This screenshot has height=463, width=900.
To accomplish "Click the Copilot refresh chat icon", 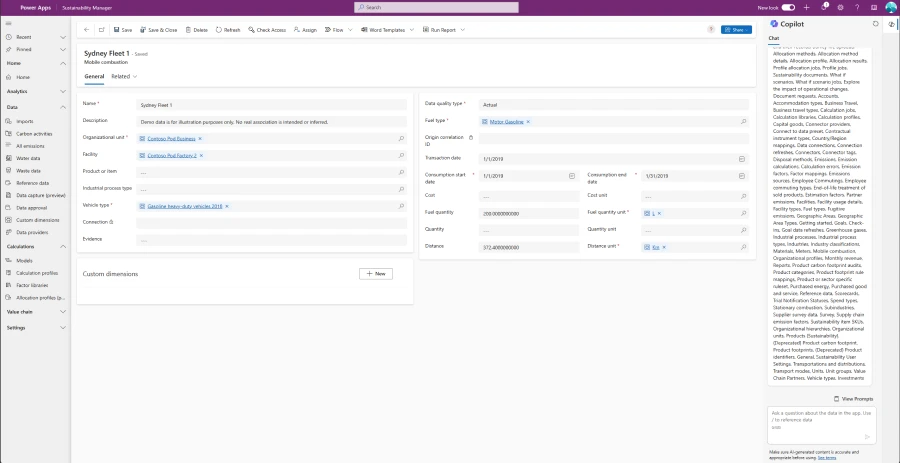I will coord(876,23).
